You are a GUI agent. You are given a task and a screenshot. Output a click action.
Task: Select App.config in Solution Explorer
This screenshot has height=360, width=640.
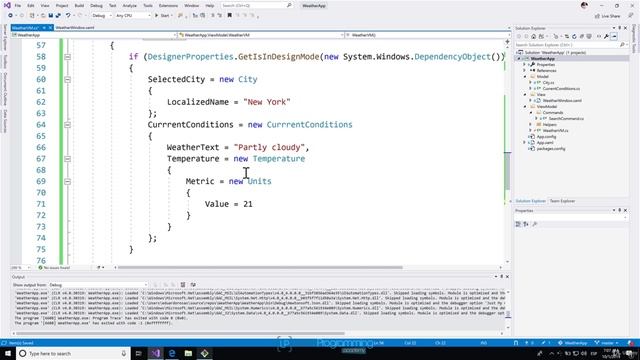pyautogui.click(x=546, y=137)
